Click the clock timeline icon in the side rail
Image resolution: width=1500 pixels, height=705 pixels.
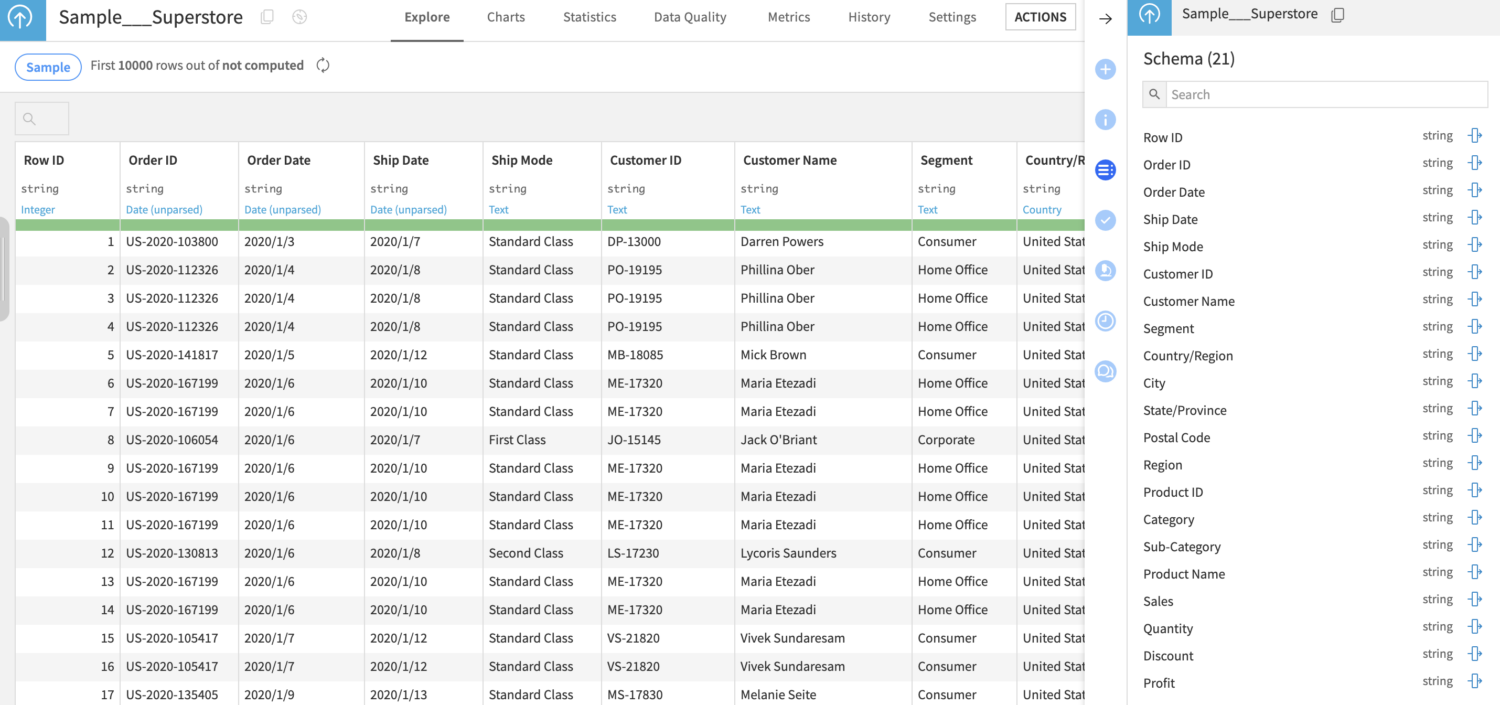pos(1105,321)
